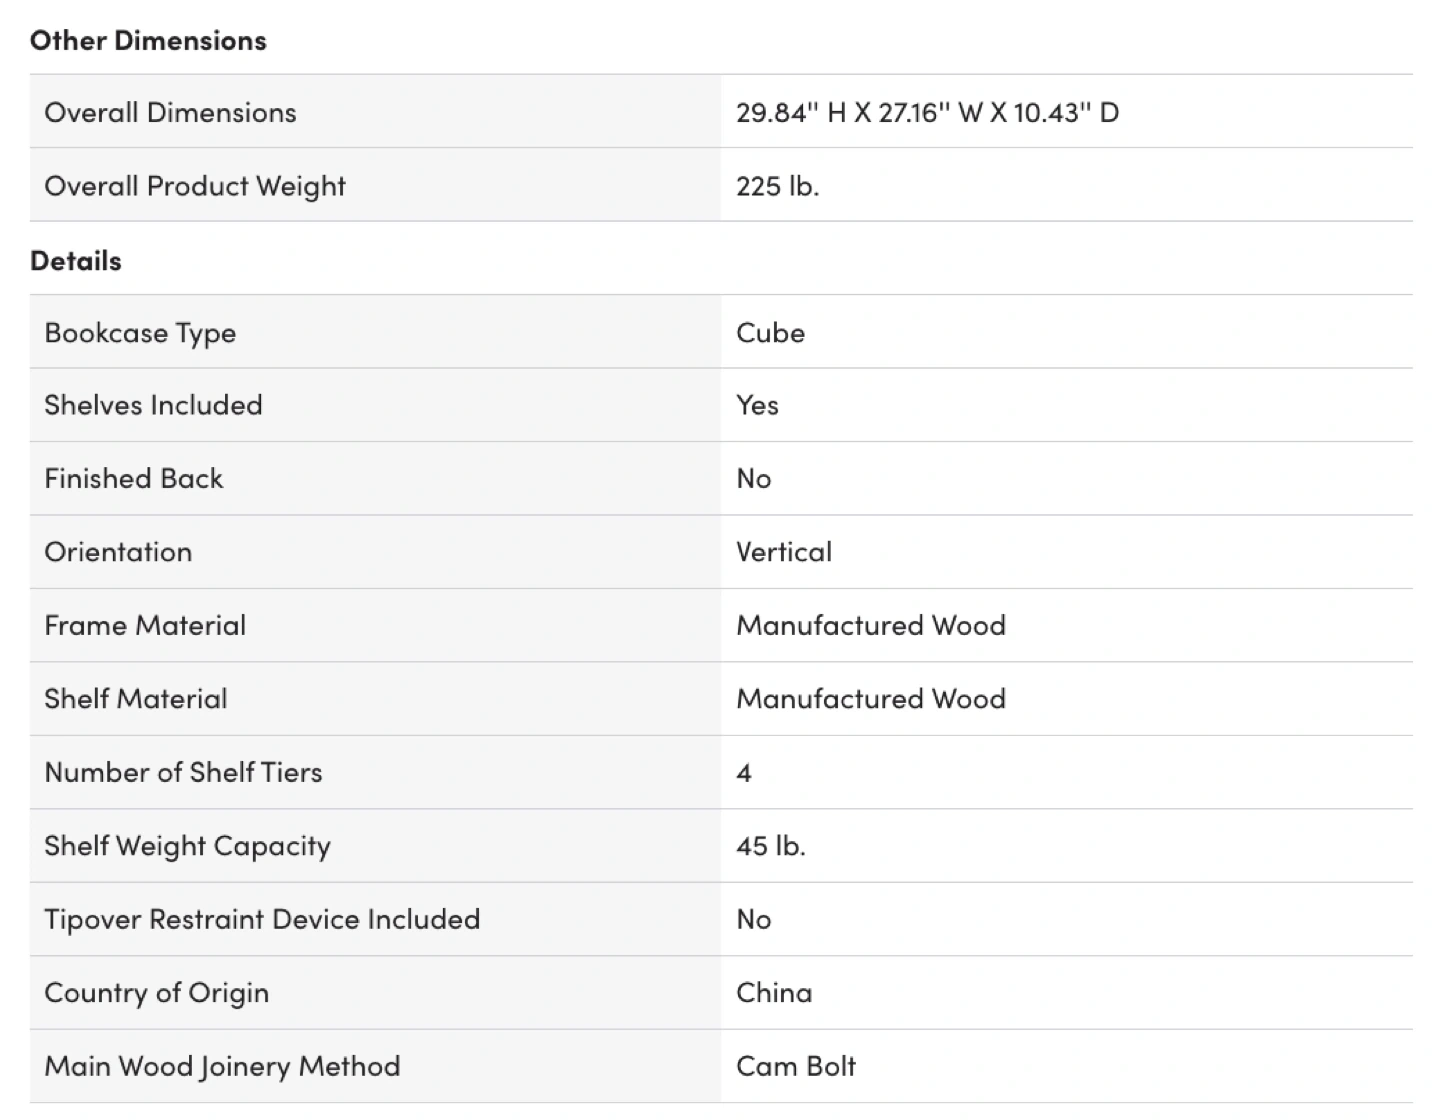Click Tipover Restraint Device Included label
This screenshot has height=1120, width=1440.
262,919
